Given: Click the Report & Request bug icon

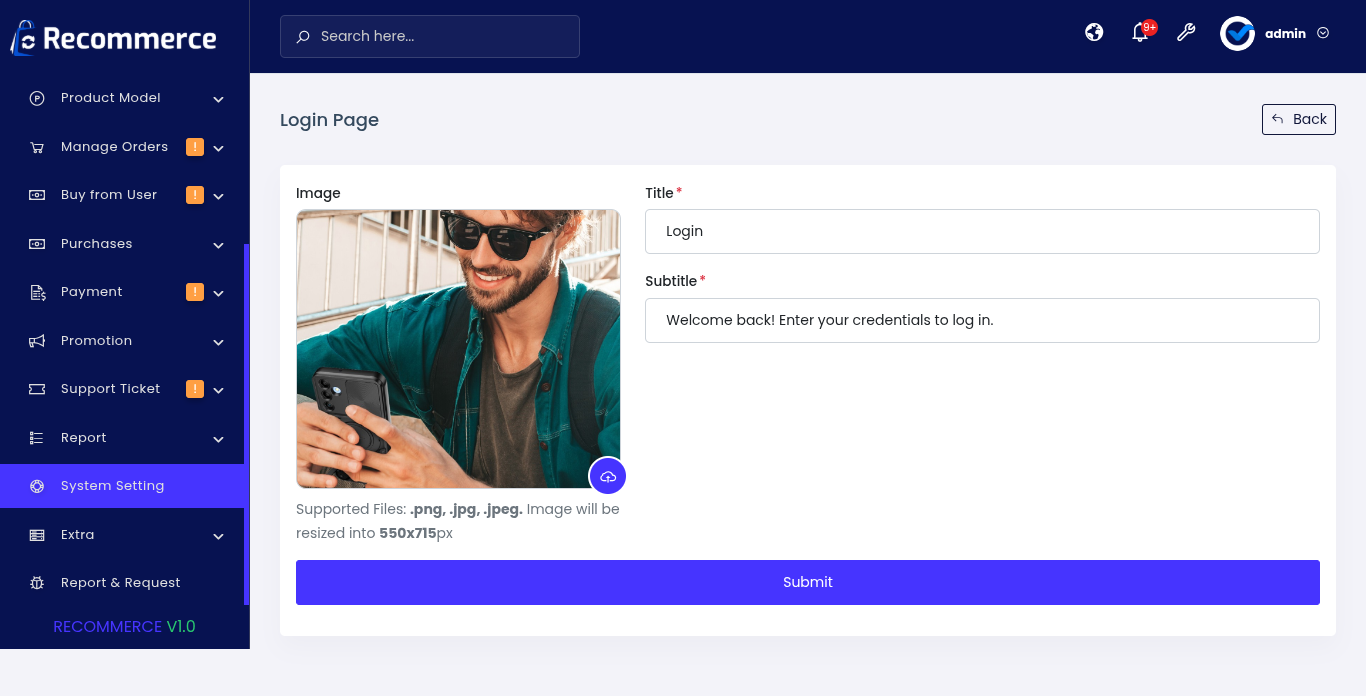Looking at the screenshot, I should (x=37, y=583).
